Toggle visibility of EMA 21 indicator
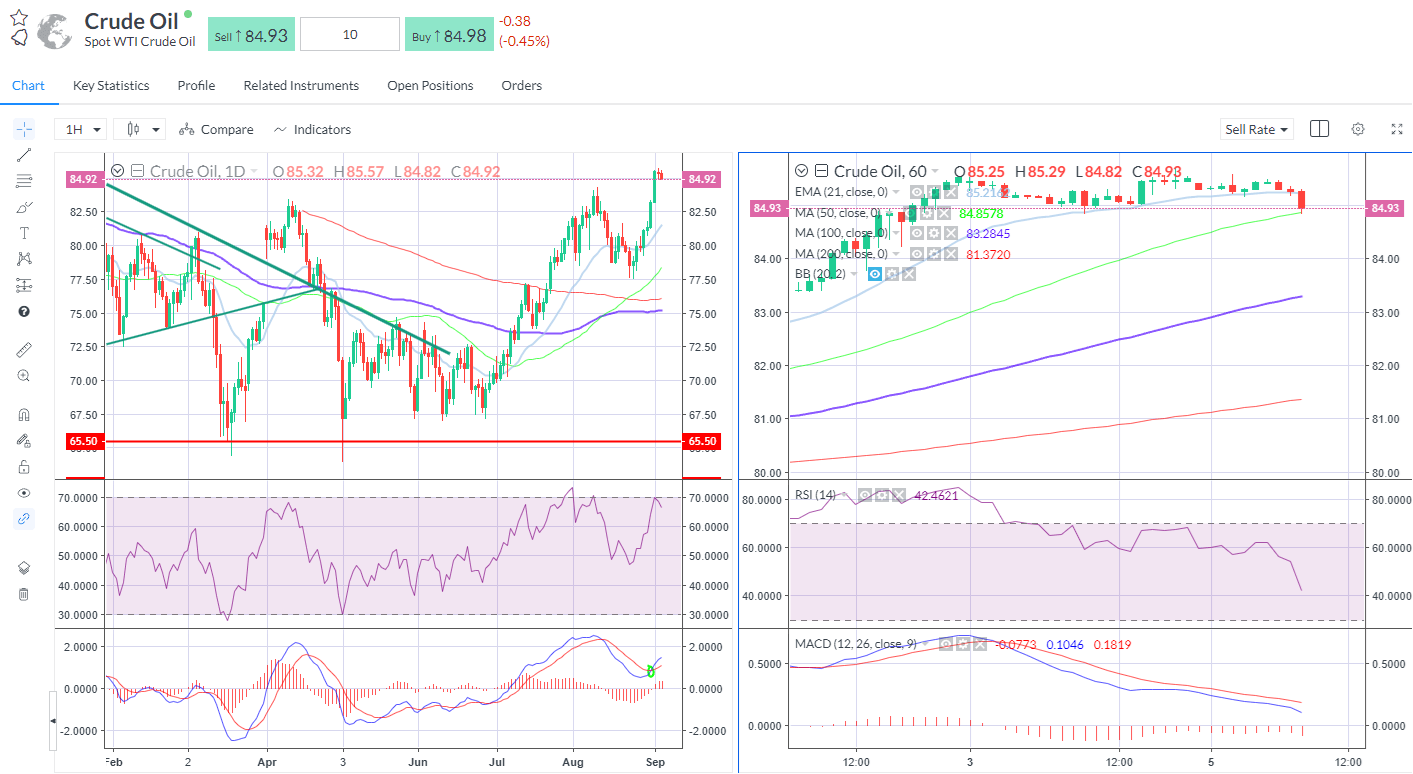 pyautogui.click(x=917, y=192)
